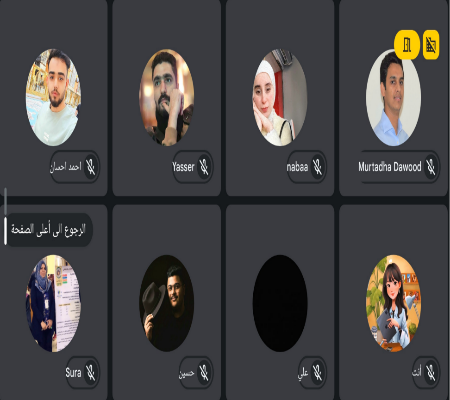Select the black avatar of علي
This screenshot has width=450, height=400.
tap(280, 303)
